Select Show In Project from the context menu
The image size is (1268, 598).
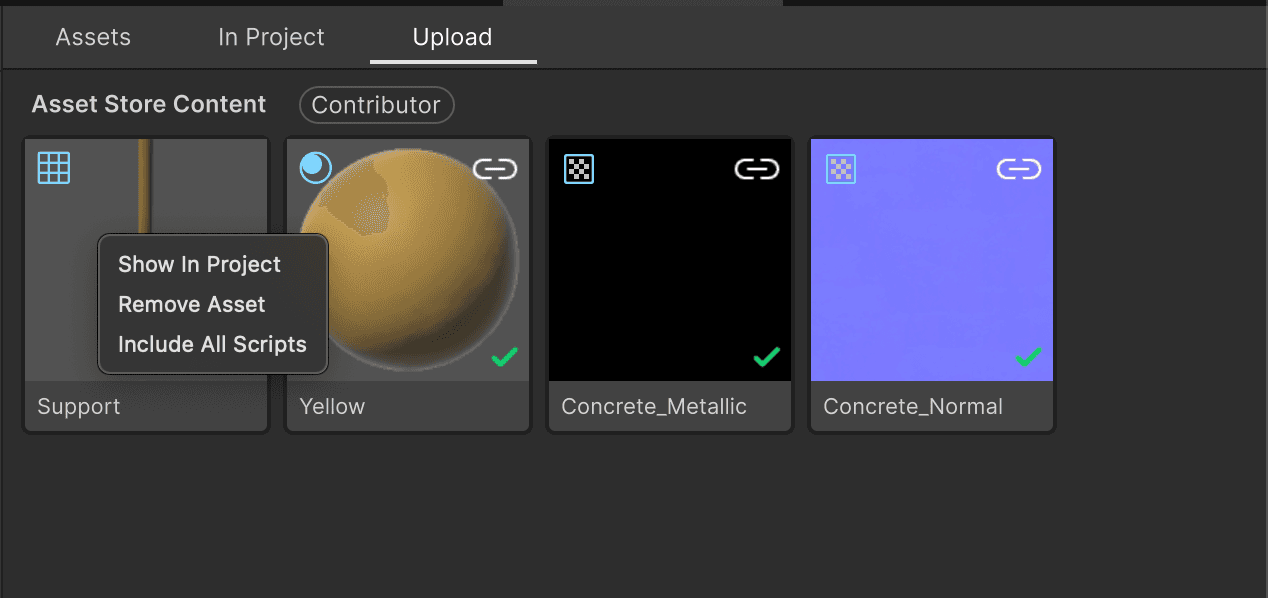[199, 264]
